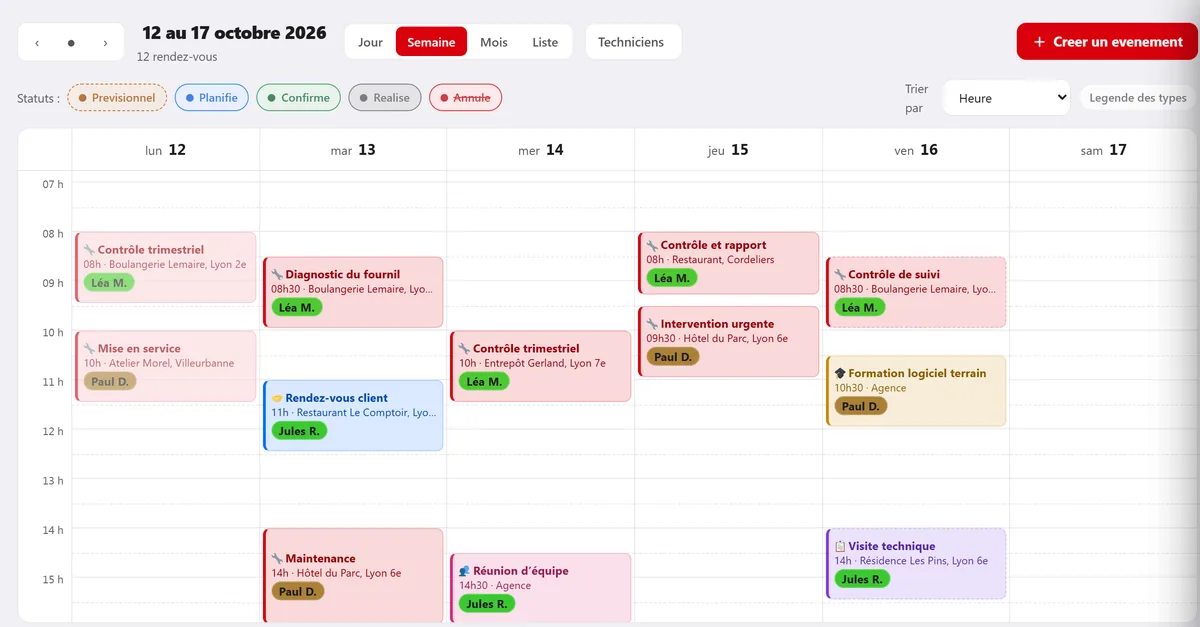
Task: Click Léa M. badge on Contrôle trimestriel Entrepôt Gerland
Action: pos(485,381)
